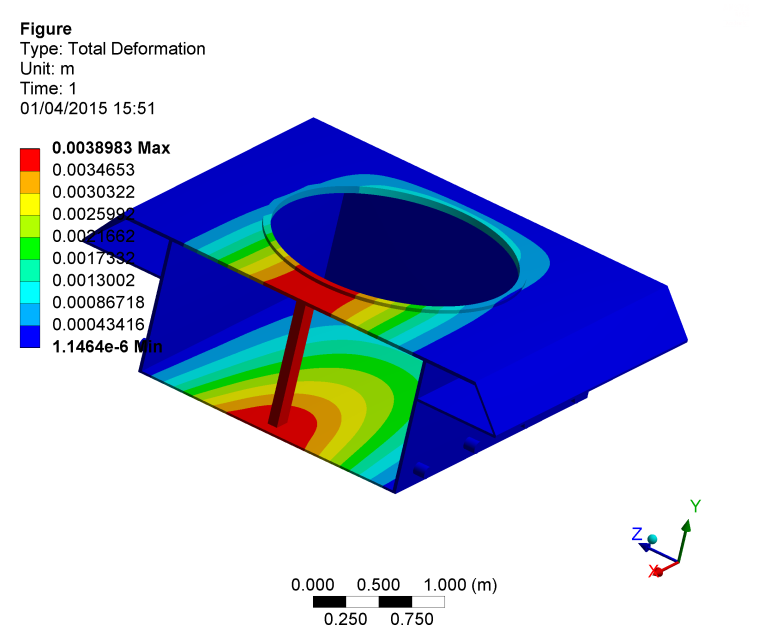Click the '01/04/2015 15:51' timestamp
Screen dimensions: 758x631
(87, 108)
